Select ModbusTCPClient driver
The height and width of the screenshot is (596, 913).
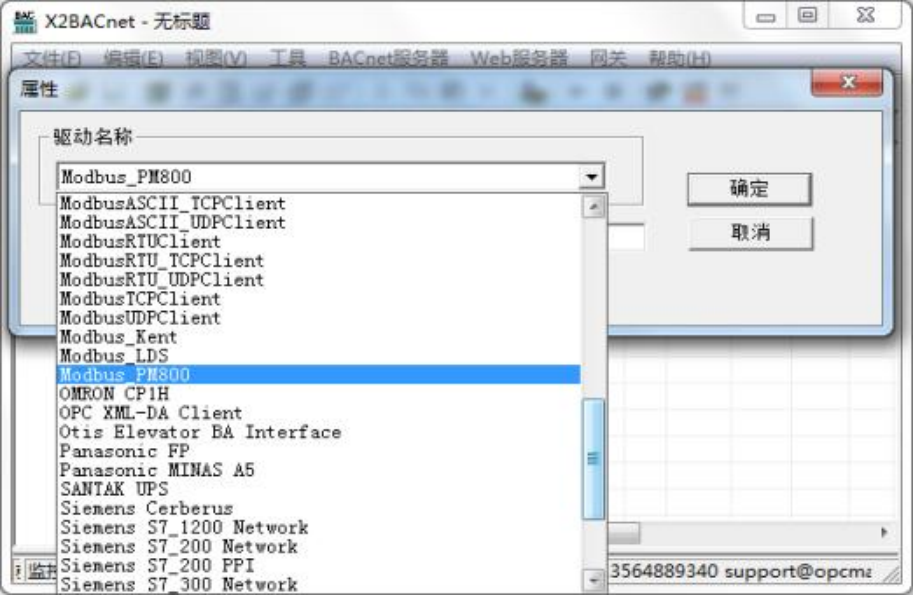[x=319, y=299]
